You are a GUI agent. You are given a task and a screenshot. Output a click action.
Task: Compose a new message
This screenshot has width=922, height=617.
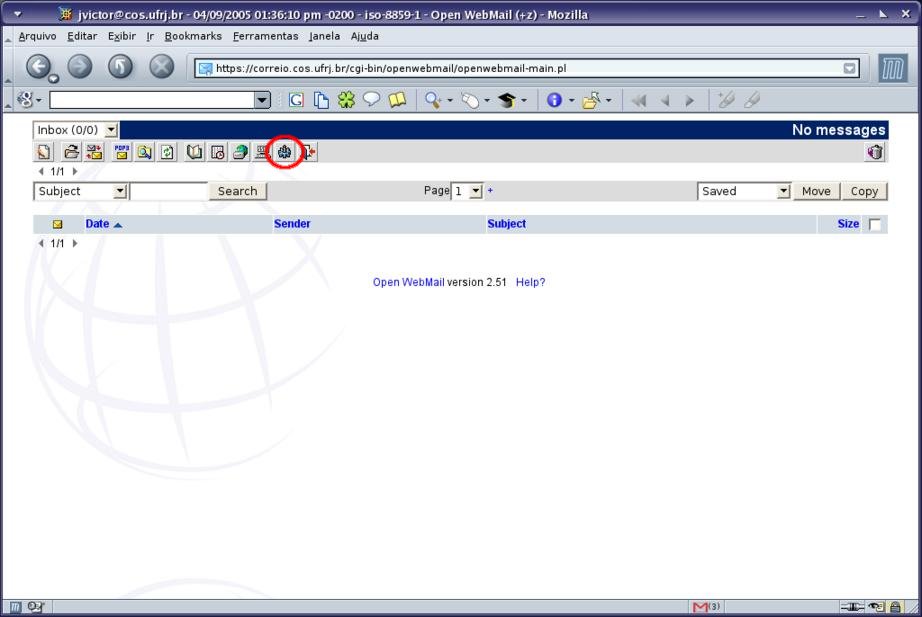[x=44, y=152]
